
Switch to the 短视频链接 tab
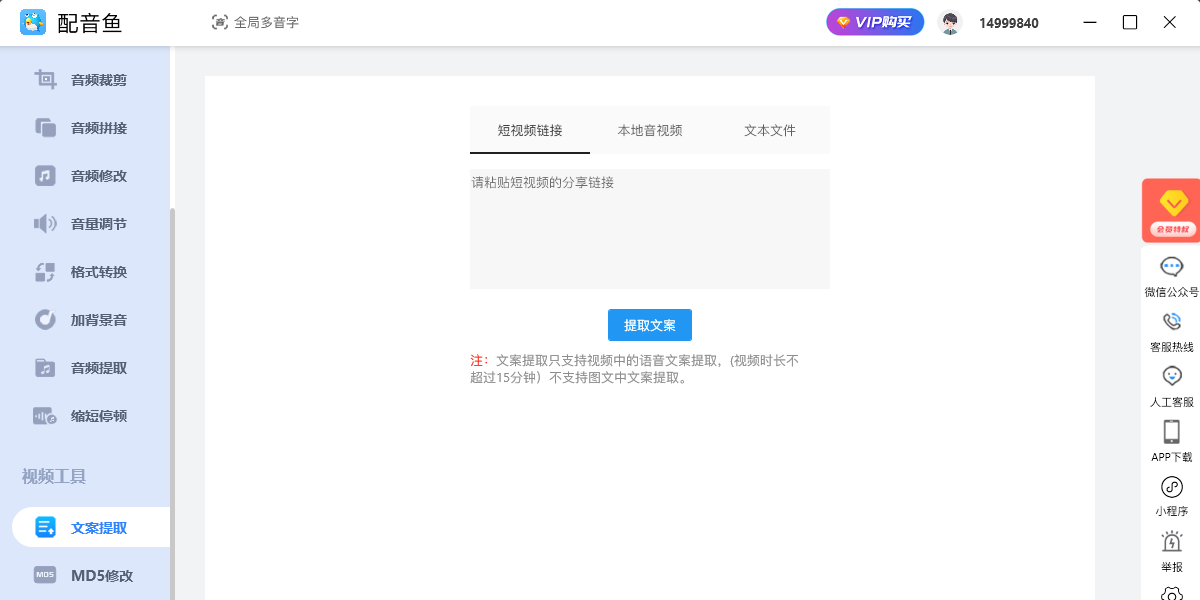coord(530,130)
